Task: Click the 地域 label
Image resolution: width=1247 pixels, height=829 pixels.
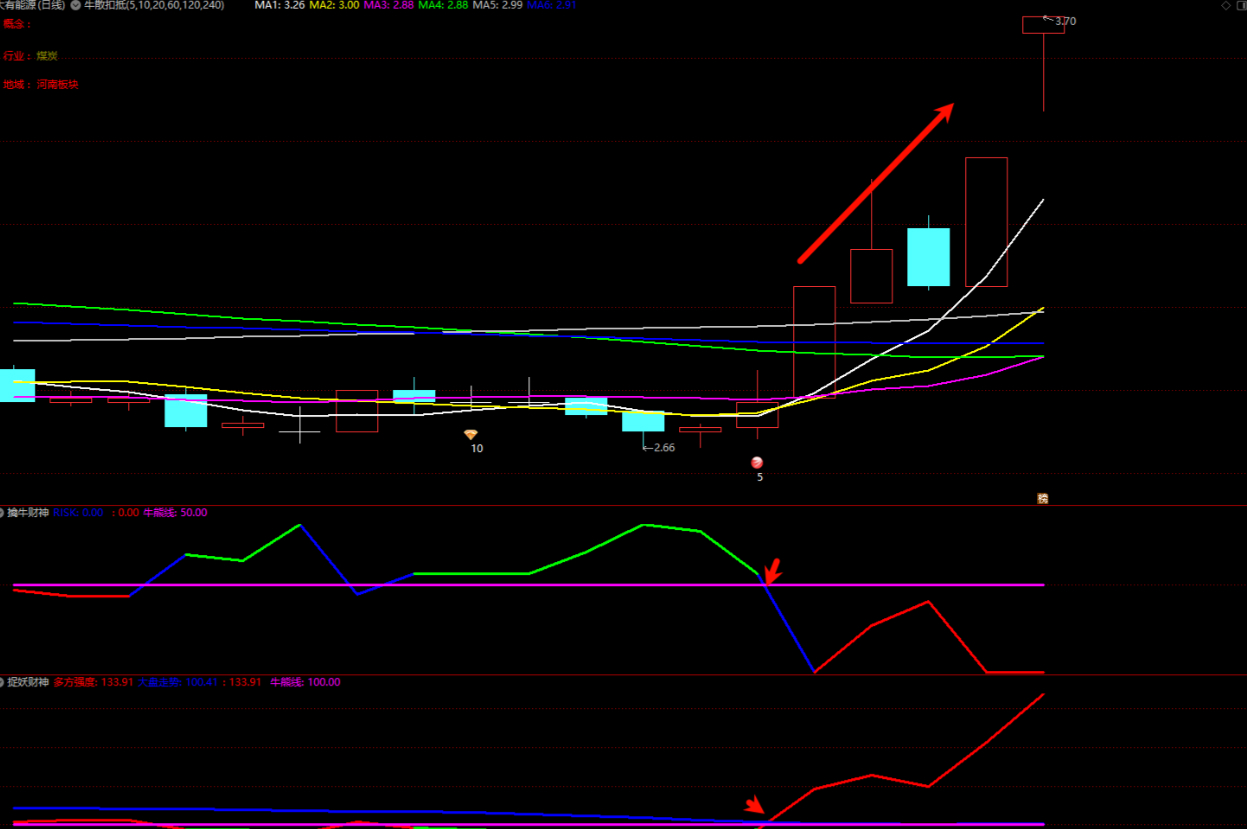Action: tap(15, 85)
